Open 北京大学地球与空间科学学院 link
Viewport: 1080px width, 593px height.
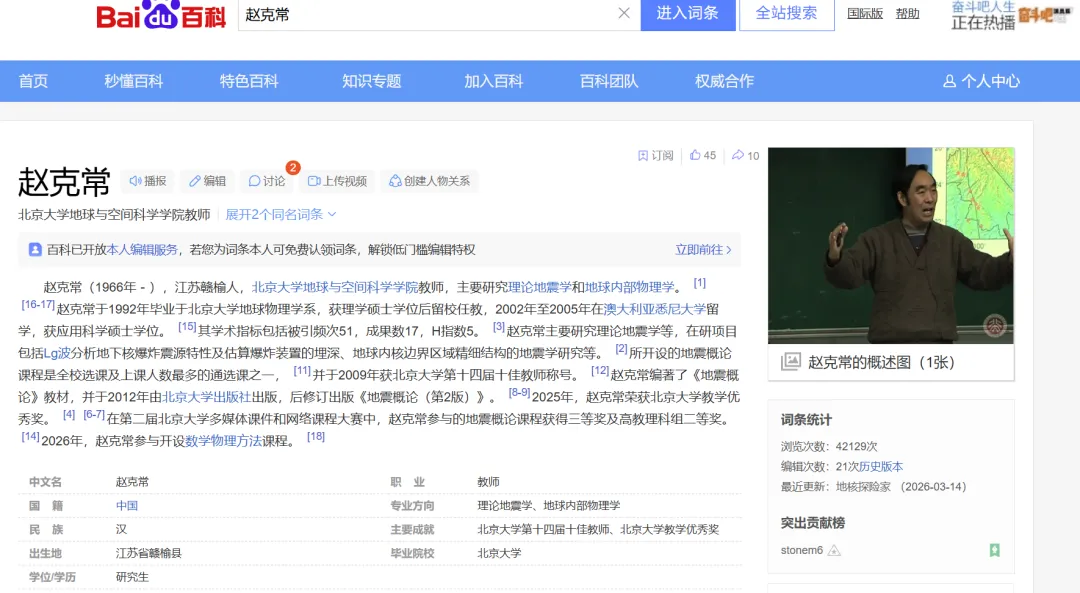tap(335, 287)
